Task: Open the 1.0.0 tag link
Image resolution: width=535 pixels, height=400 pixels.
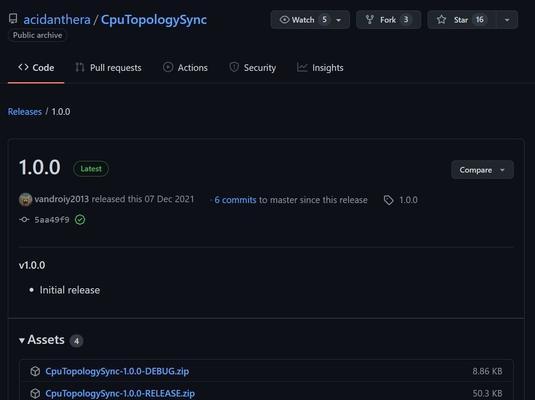Action: (x=408, y=200)
